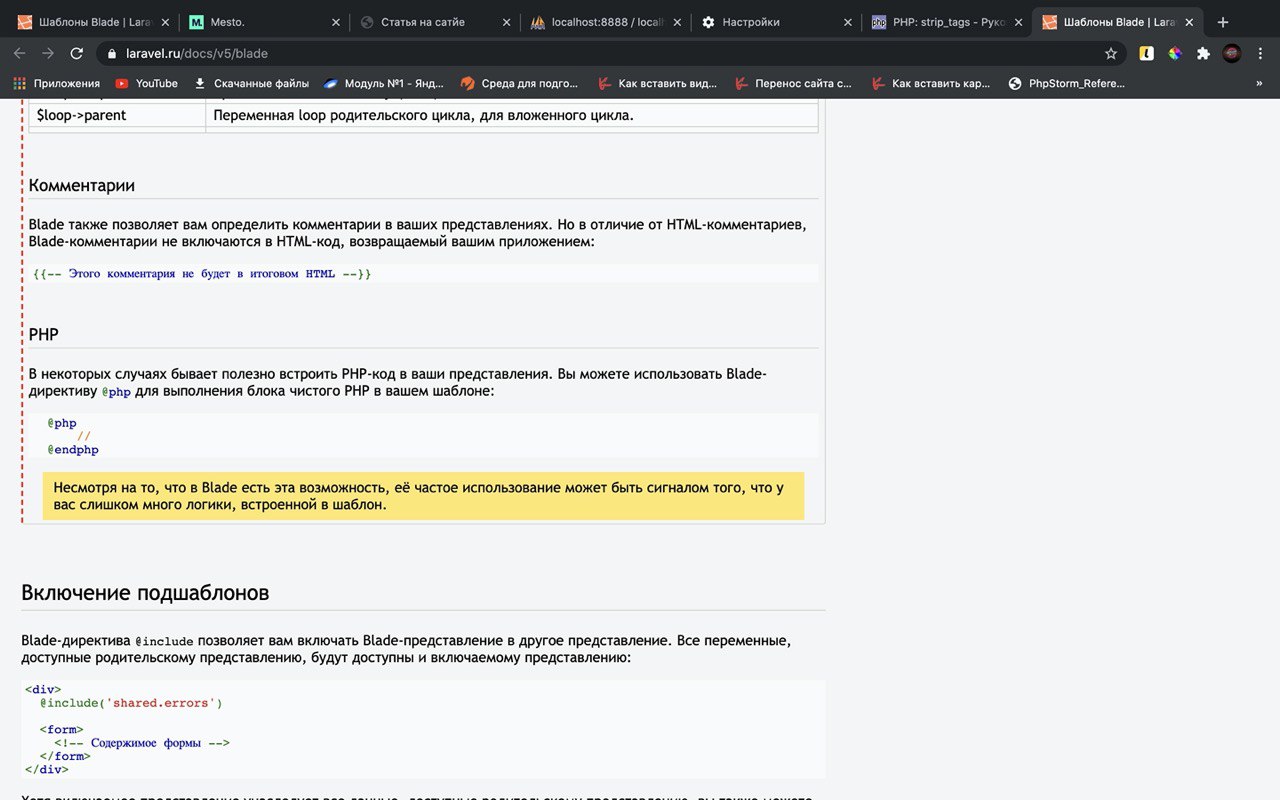This screenshot has height=800, width=1280.
Task: Click the @endphp line in code block
Action: pyautogui.click(x=73, y=450)
